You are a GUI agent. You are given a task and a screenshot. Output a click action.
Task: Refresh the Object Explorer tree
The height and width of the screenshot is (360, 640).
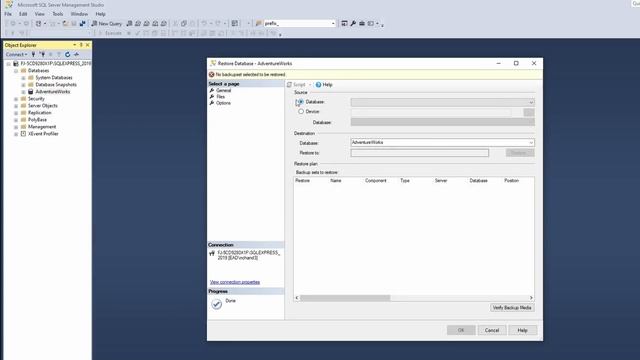(67, 54)
